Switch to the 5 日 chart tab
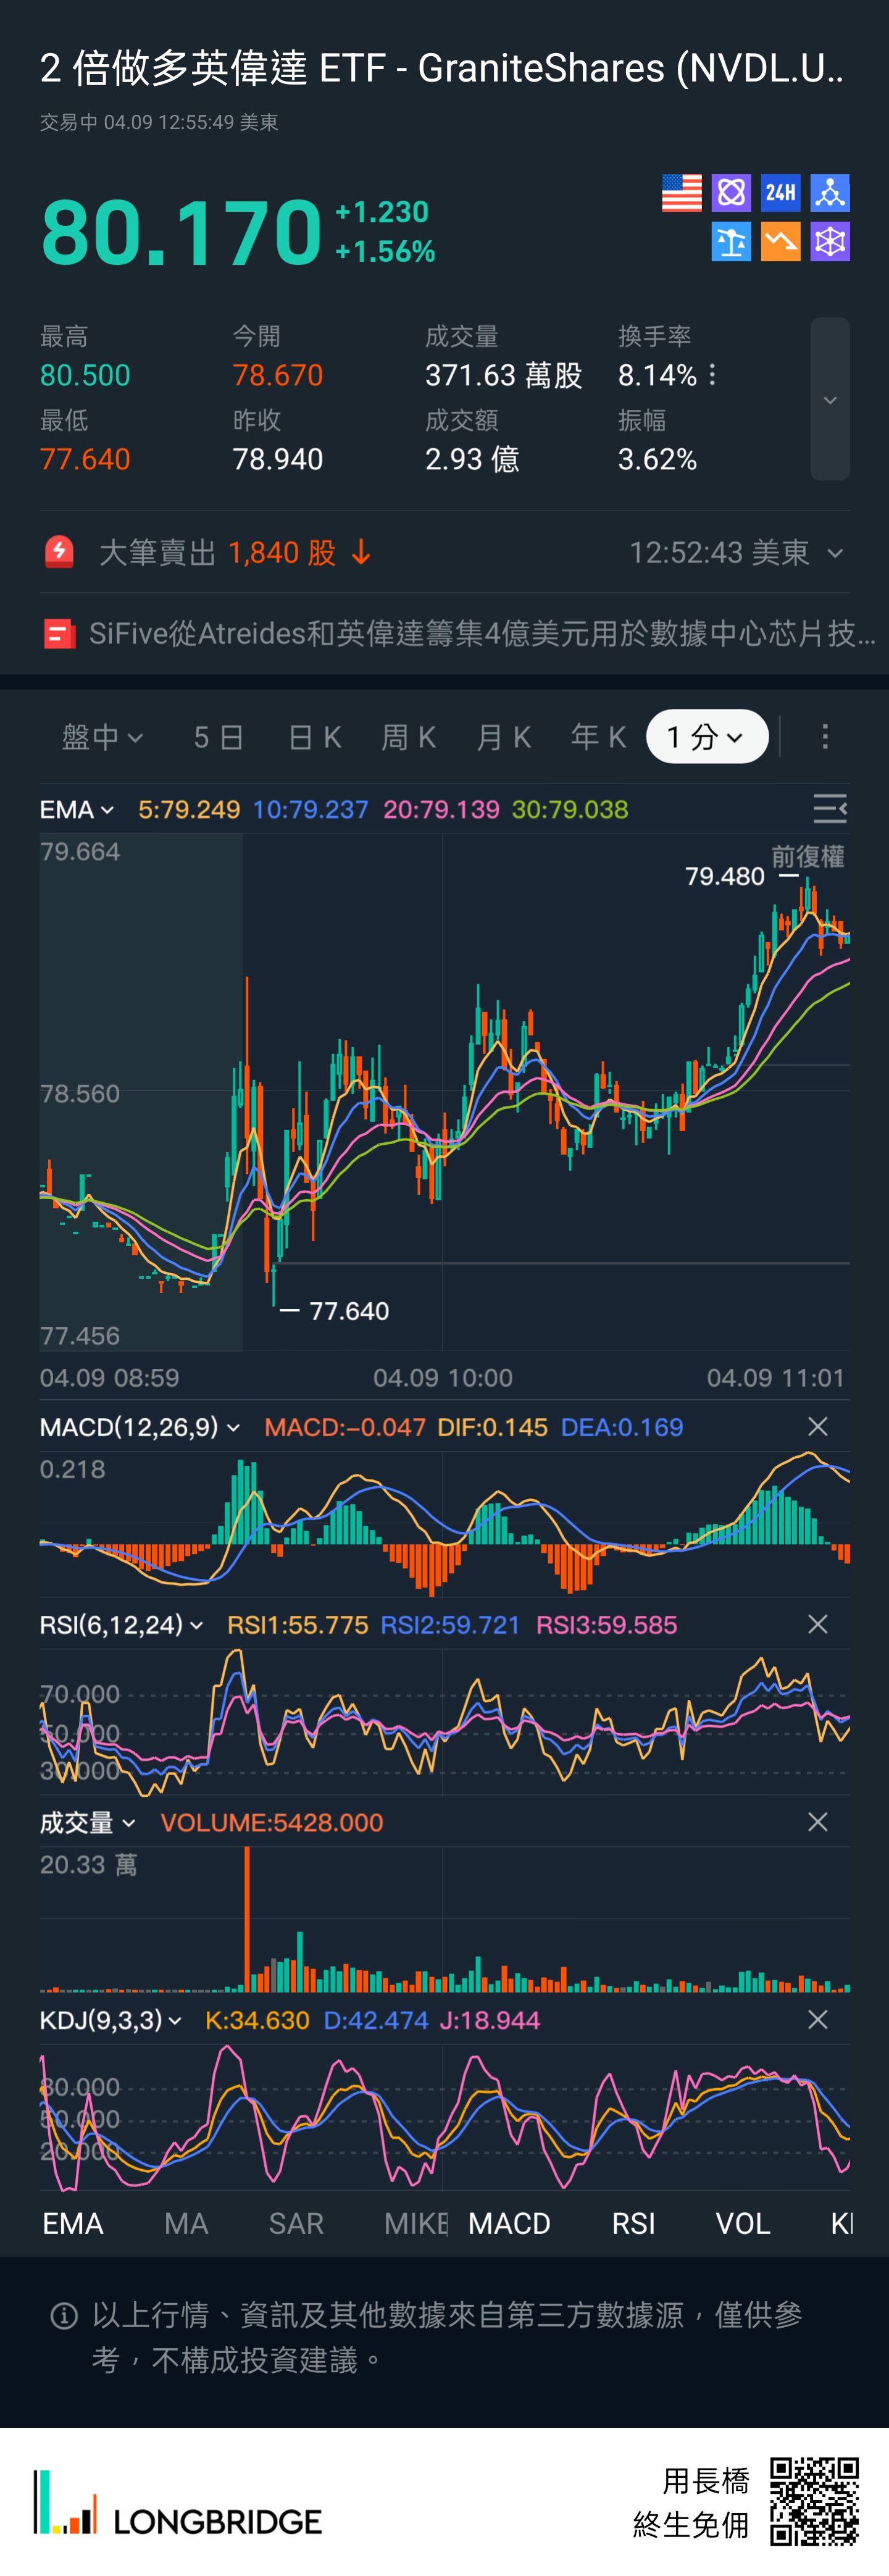 click(218, 737)
